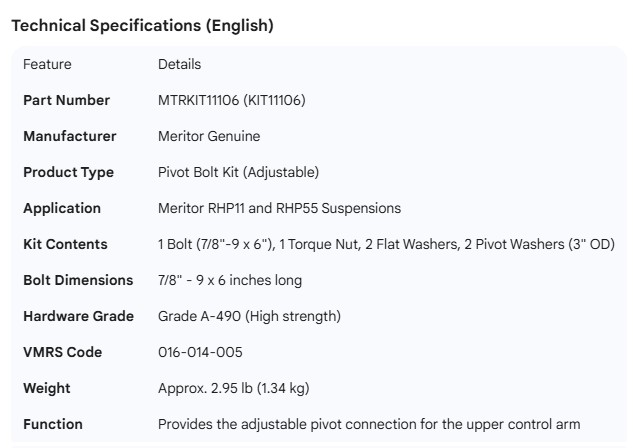Click the Details column header
The image size is (633, 448).
pos(180,64)
